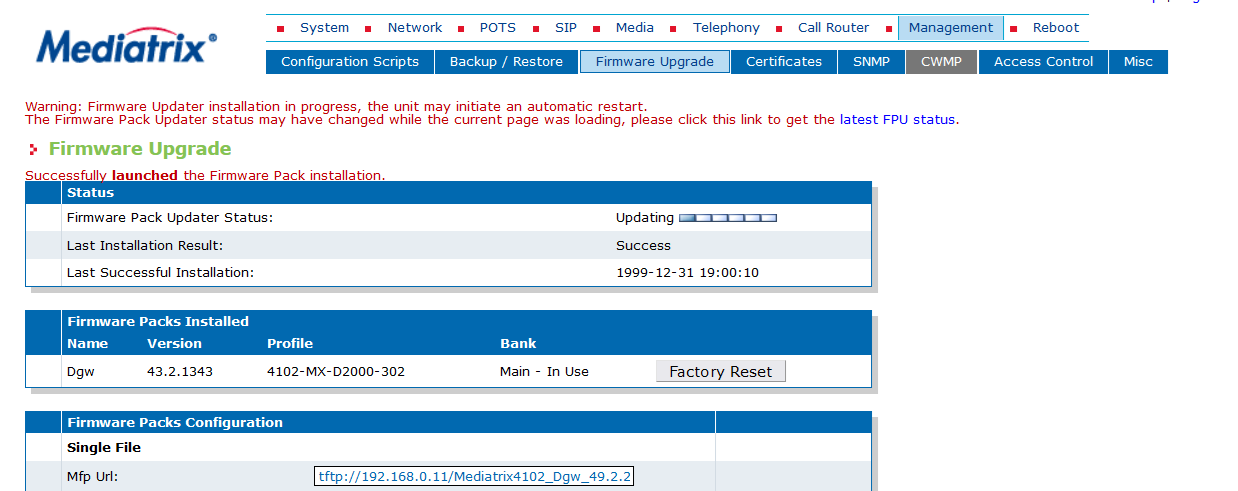Screen dimensions: 1238x491
Task: Select the Media menu
Action: click(635, 28)
